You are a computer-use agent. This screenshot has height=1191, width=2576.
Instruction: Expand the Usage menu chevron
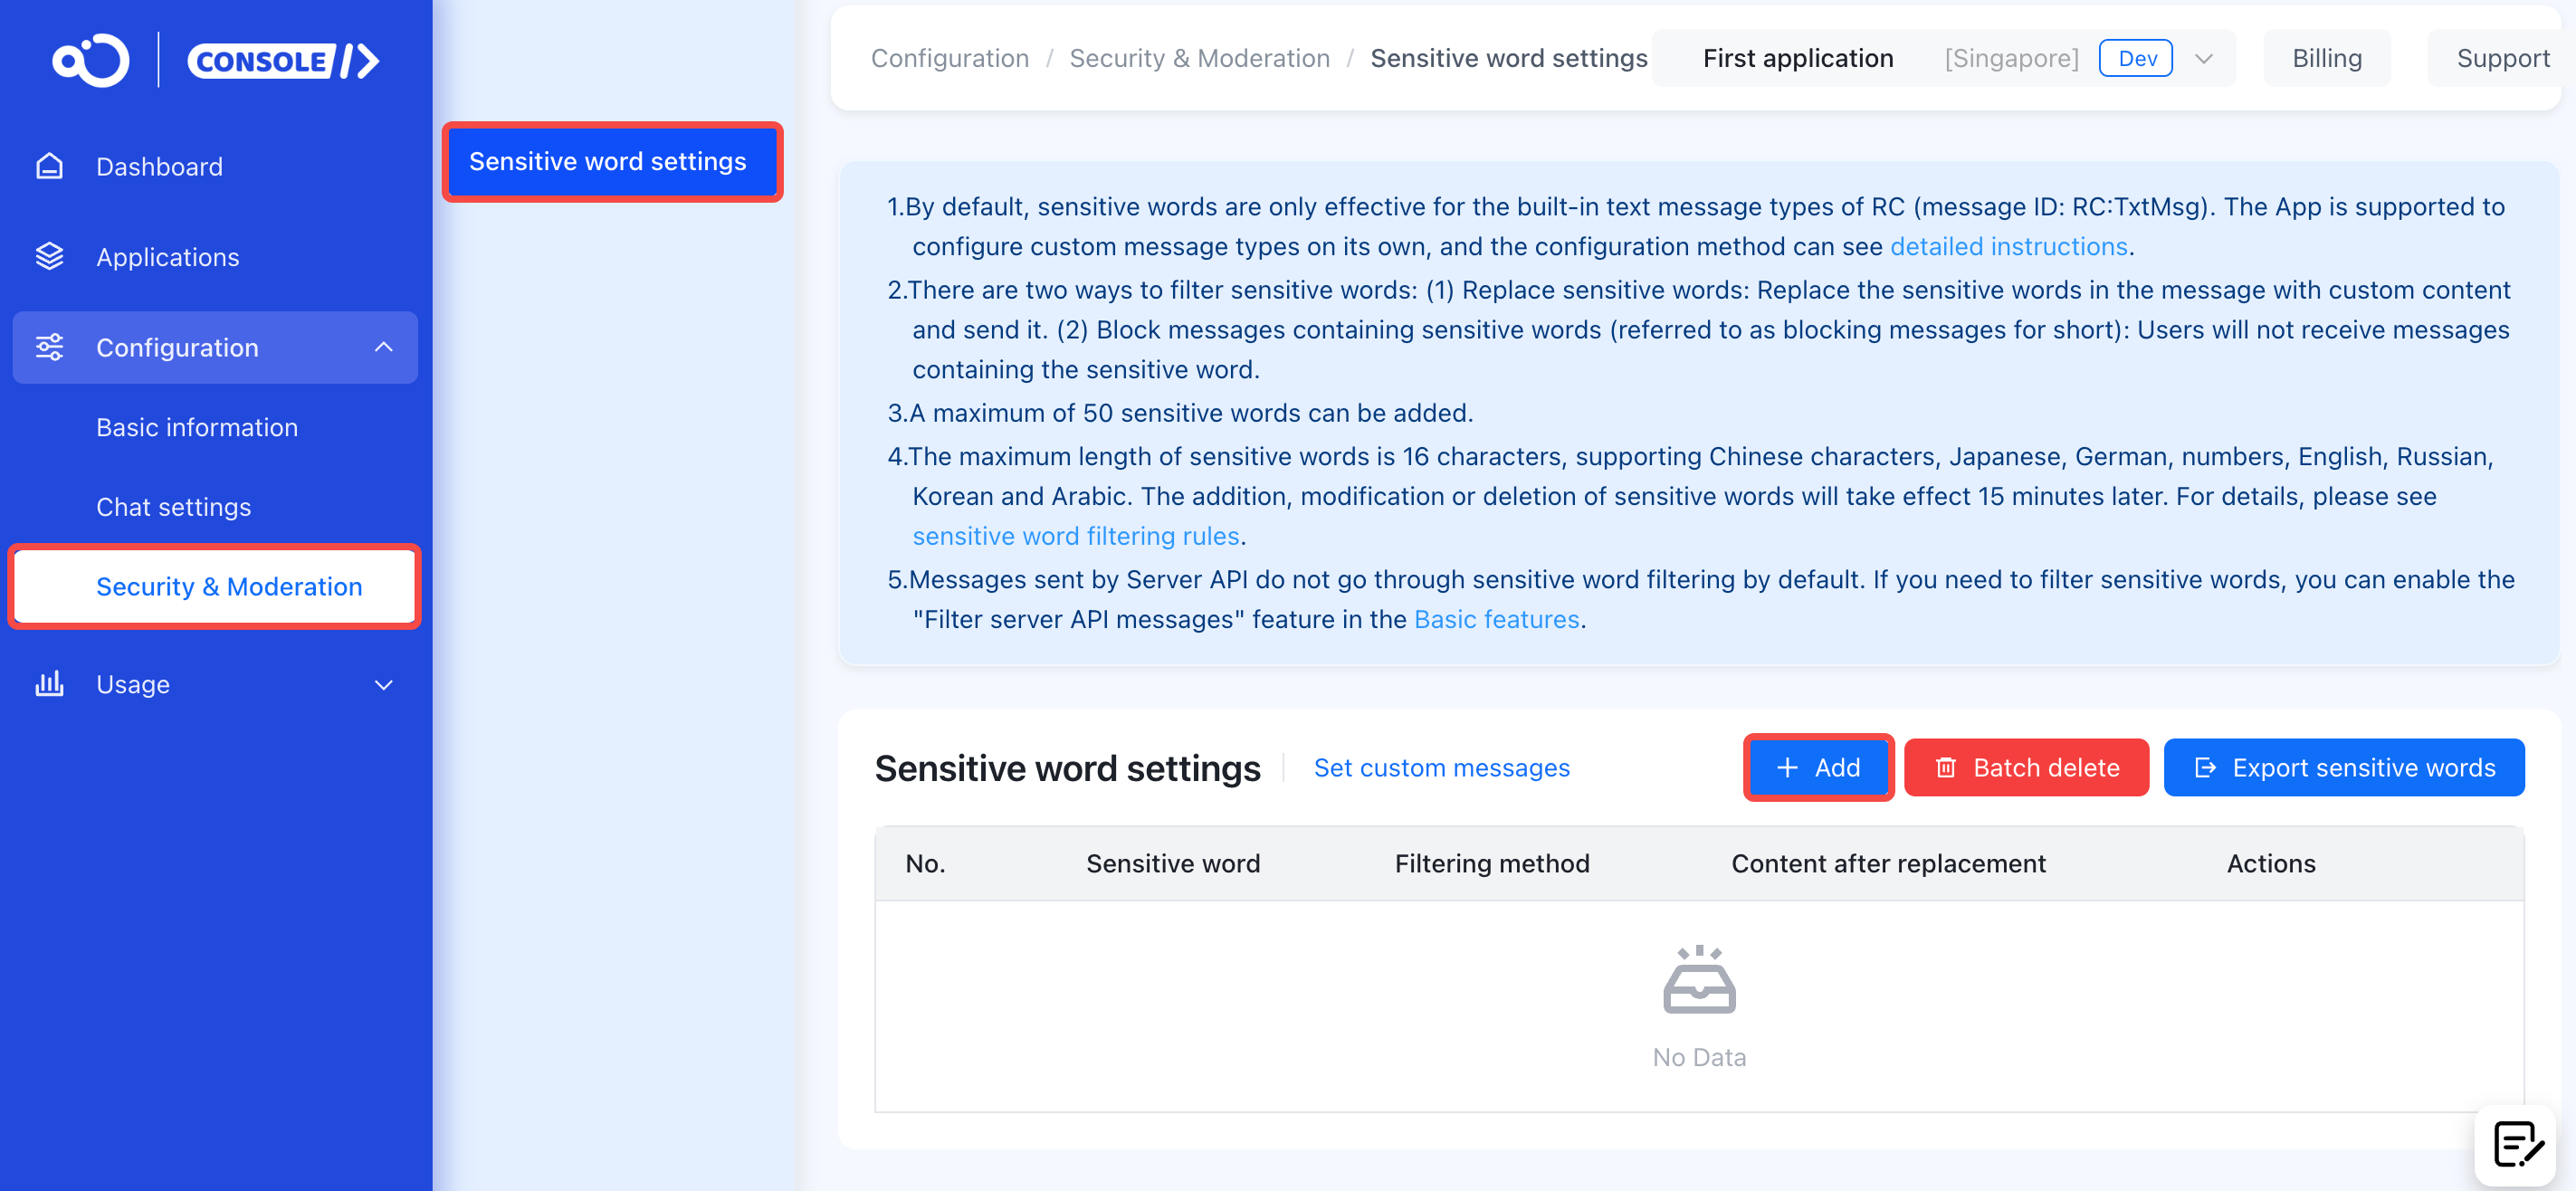pos(383,685)
